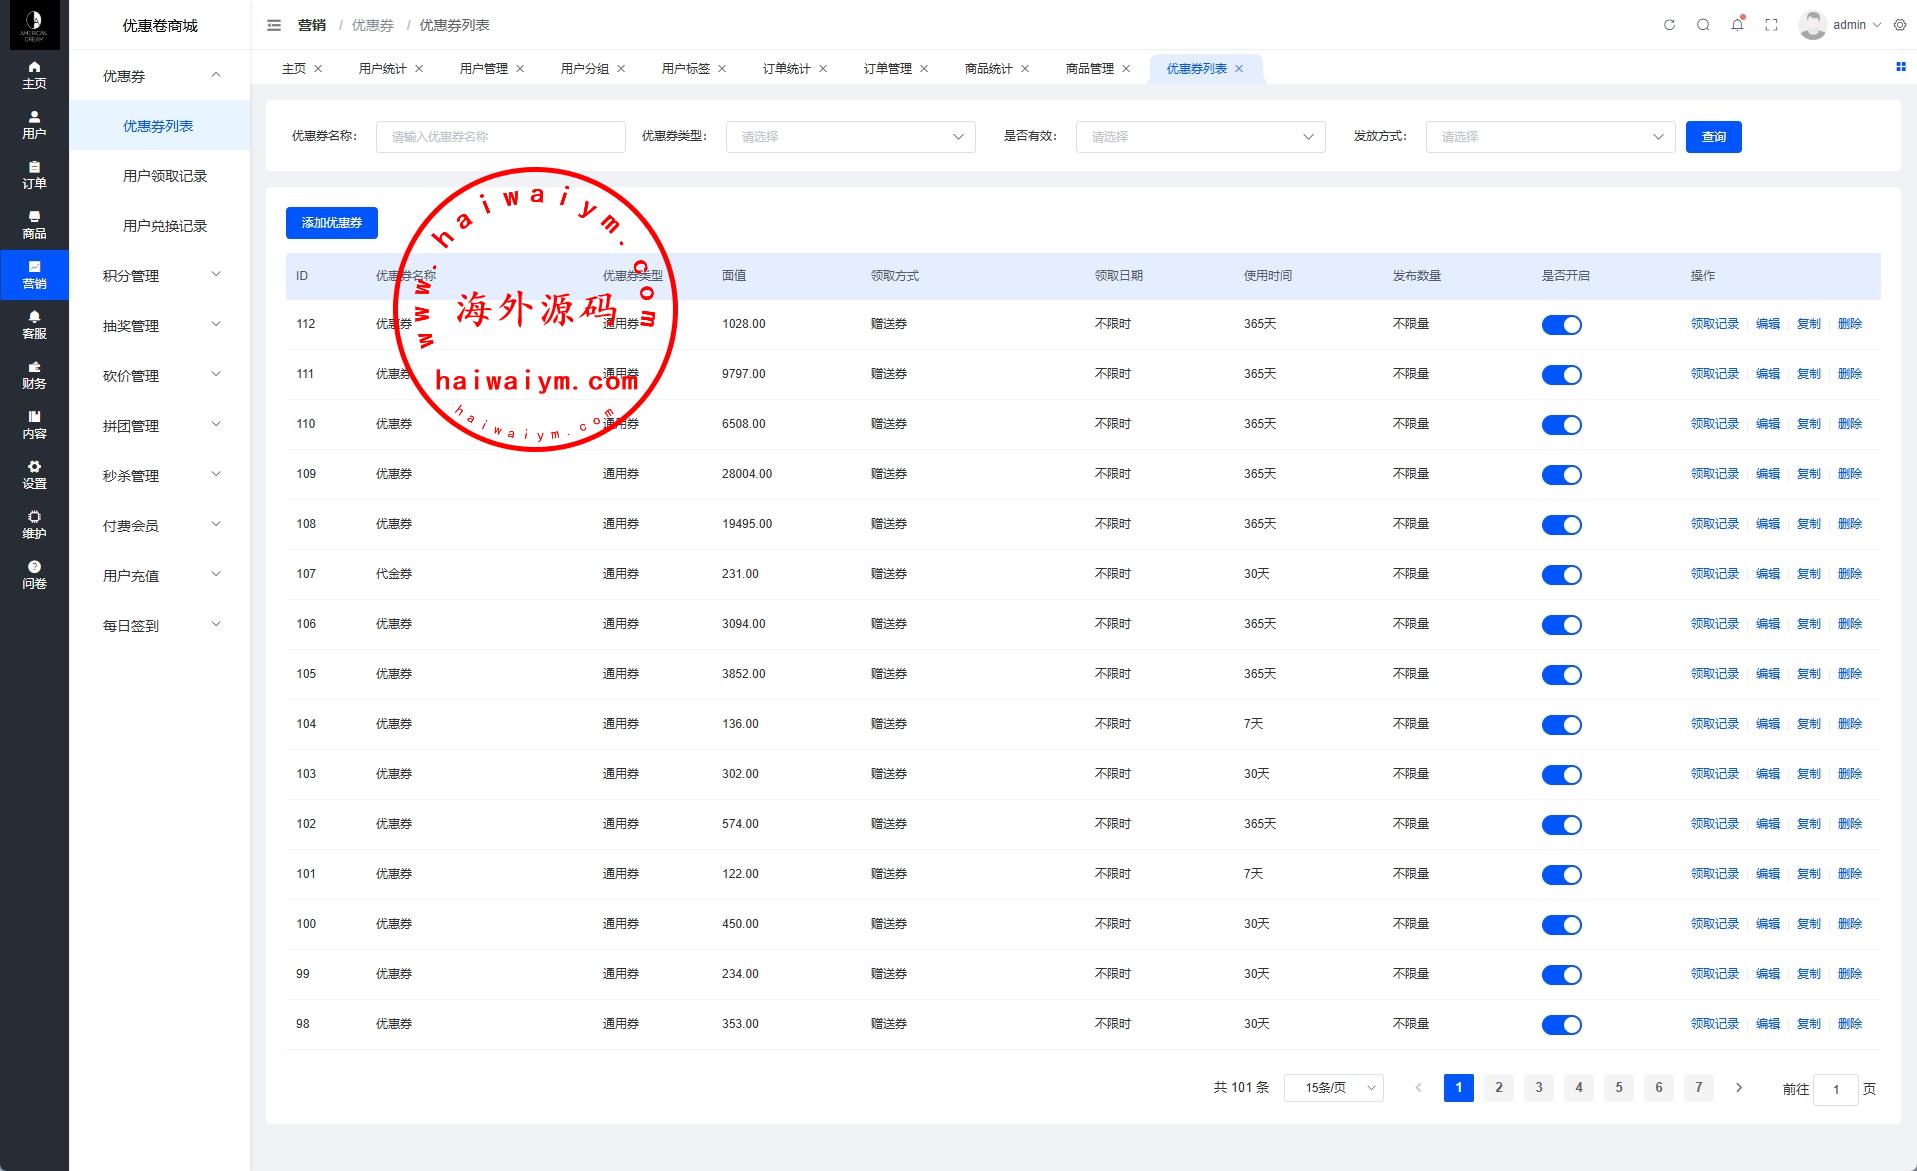
Task: Click the hamburger menu collapse icon
Action: click(x=274, y=25)
